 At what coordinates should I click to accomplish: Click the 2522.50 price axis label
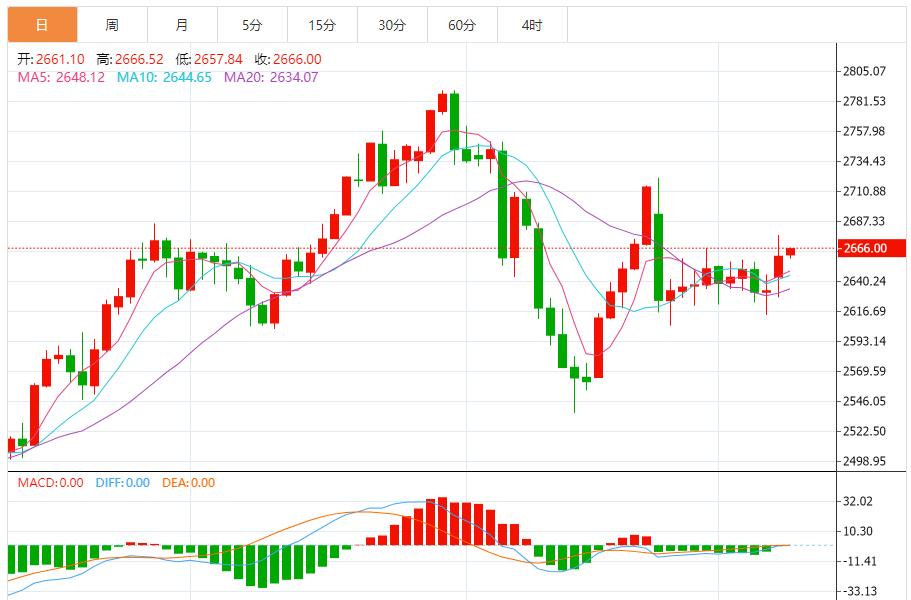coord(865,431)
